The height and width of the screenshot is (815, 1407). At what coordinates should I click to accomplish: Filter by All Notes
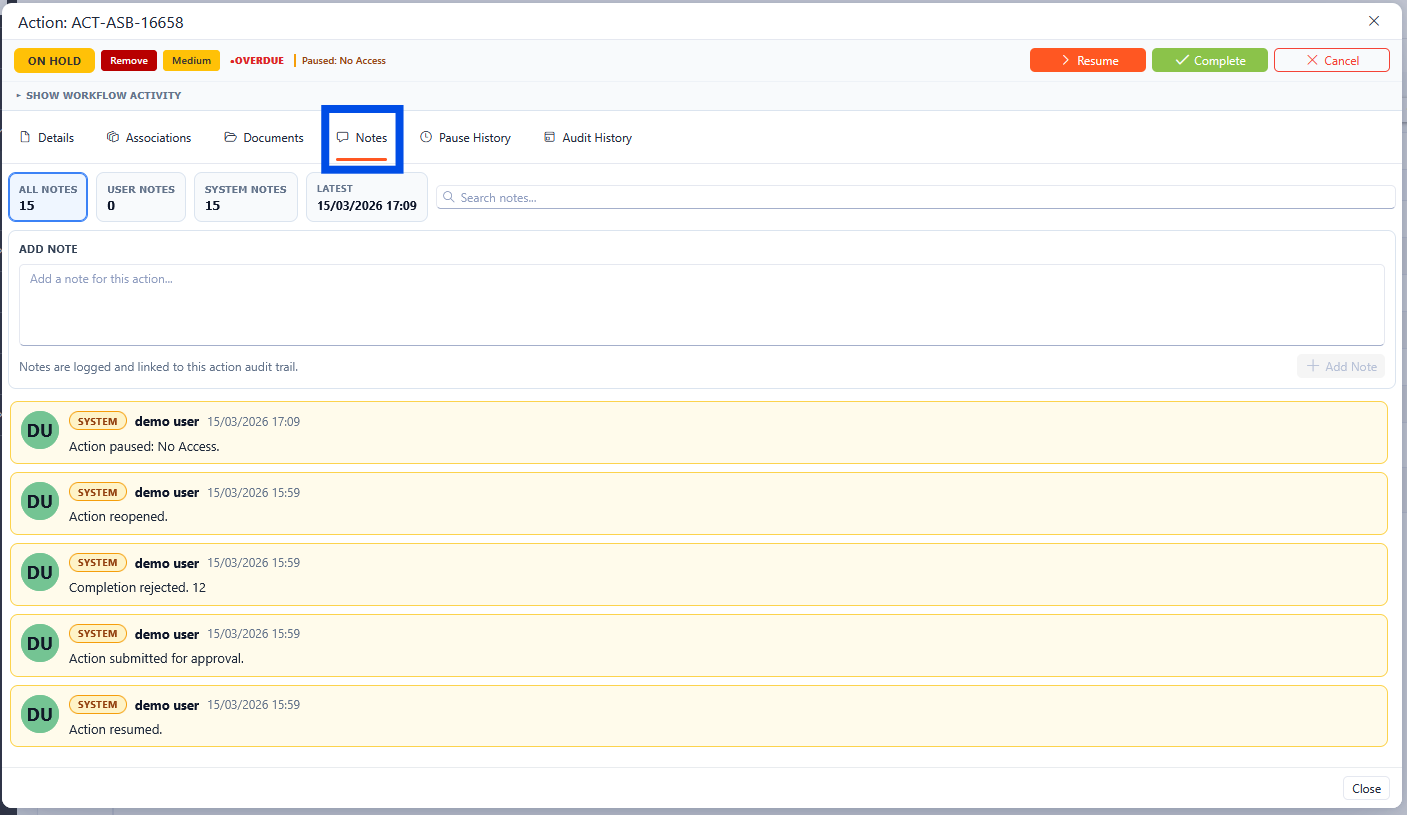click(48, 197)
